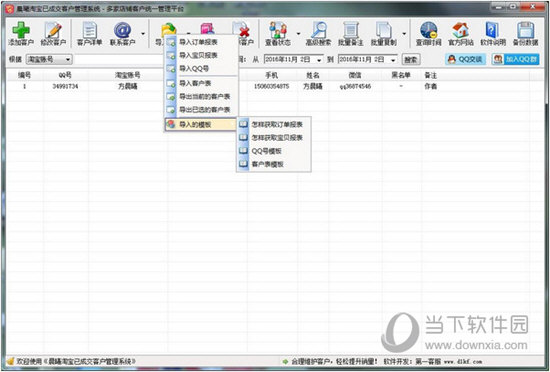550x372 pixels.
Task: Open 官方网站 house icon
Action: point(461,30)
